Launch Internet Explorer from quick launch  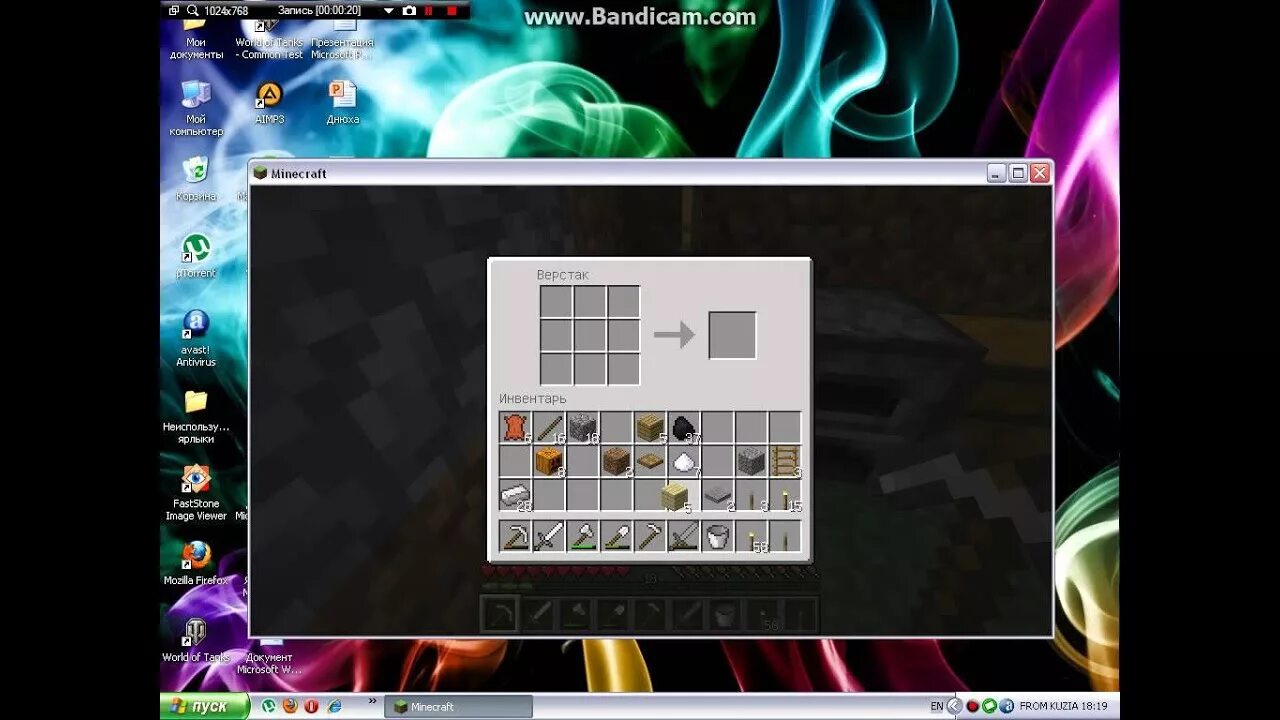tap(335, 706)
